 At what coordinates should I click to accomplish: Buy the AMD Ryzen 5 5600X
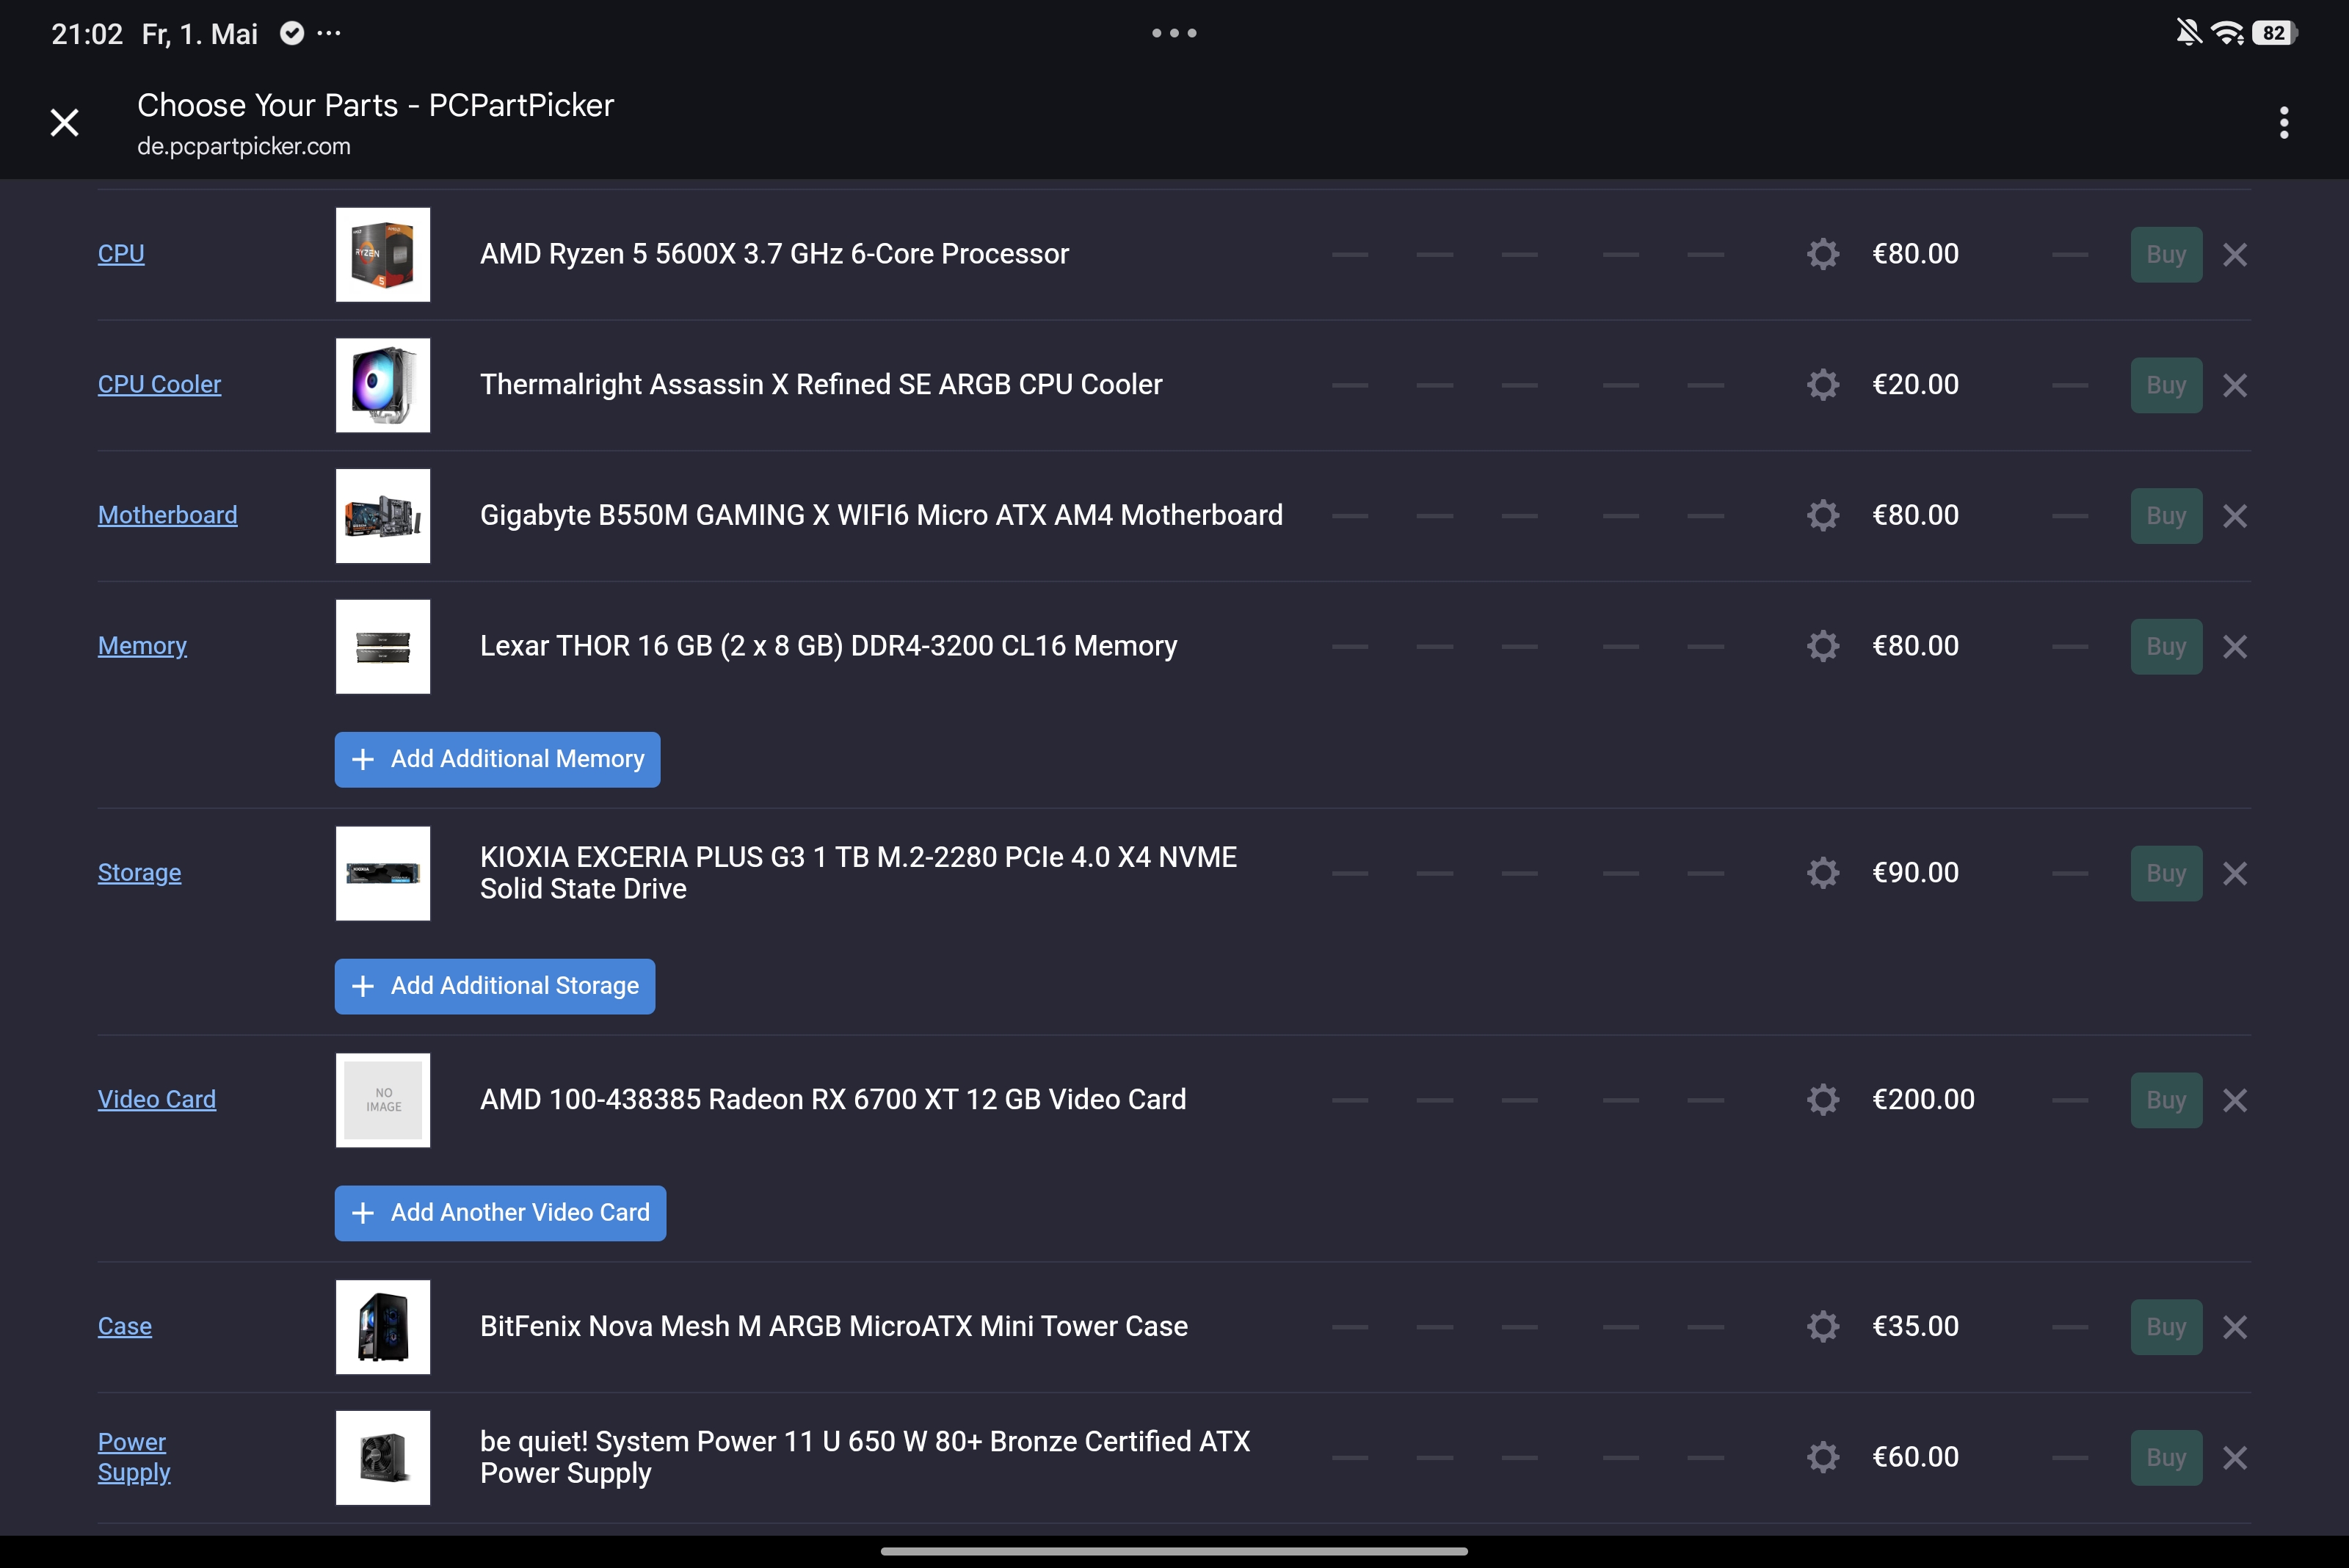(x=2166, y=255)
